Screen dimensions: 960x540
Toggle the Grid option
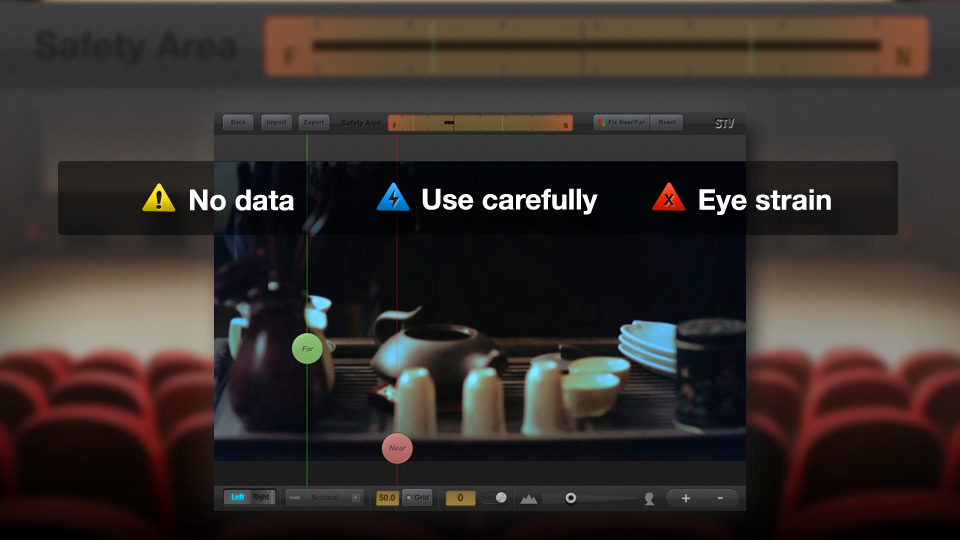[417, 497]
